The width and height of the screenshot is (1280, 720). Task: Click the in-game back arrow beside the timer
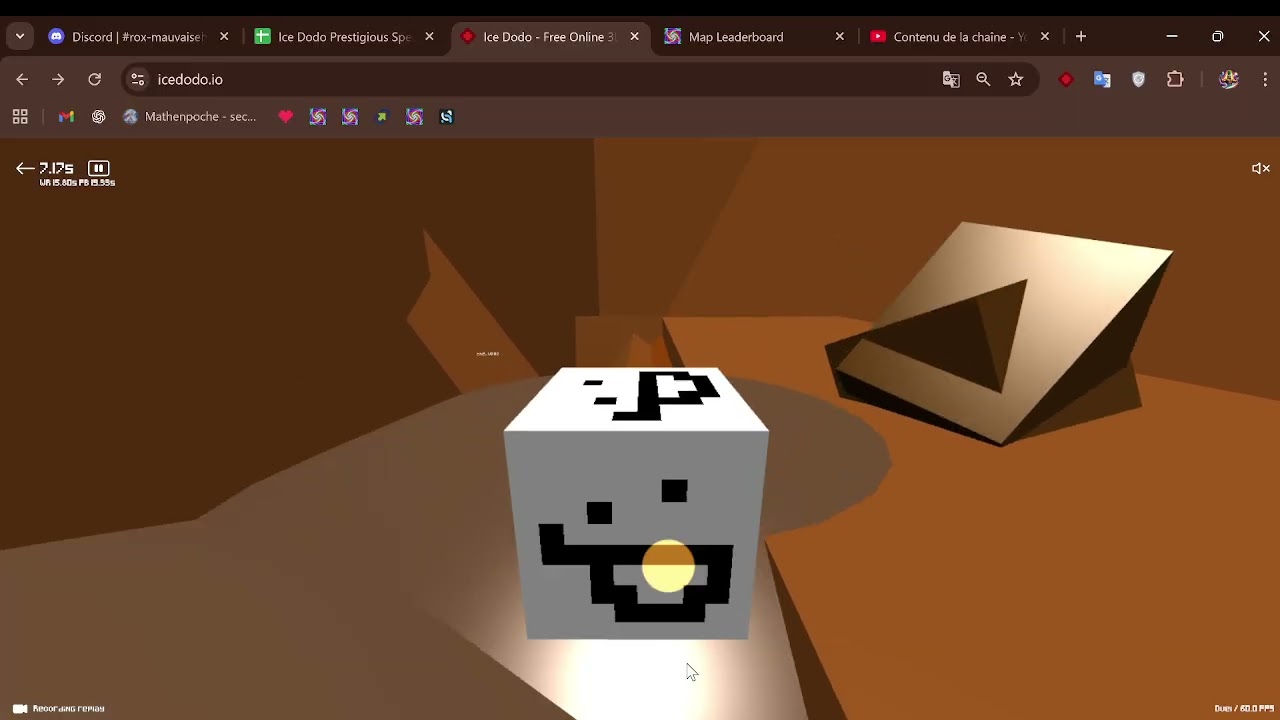25,169
